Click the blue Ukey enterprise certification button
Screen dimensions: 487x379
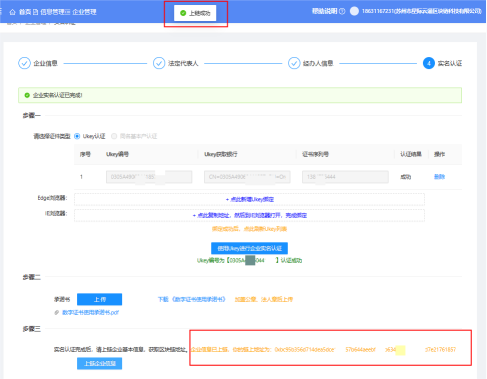pyautogui.click(x=249, y=248)
